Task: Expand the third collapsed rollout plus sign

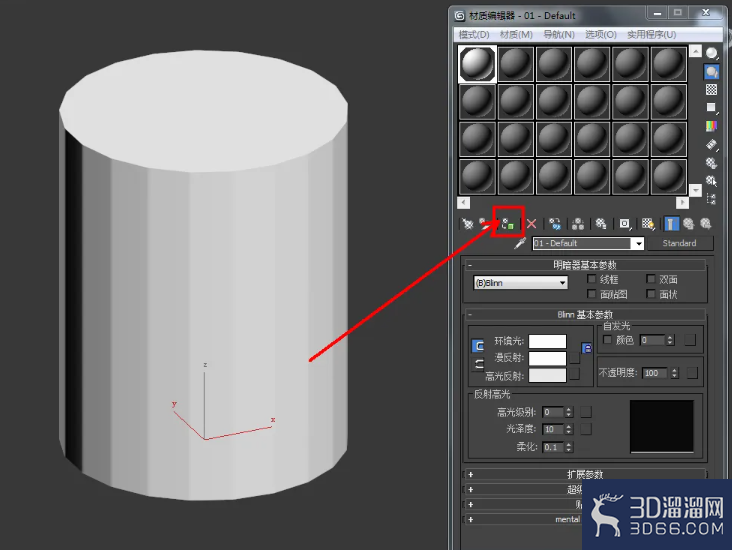Action: pyautogui.click(x=471, y=504)
